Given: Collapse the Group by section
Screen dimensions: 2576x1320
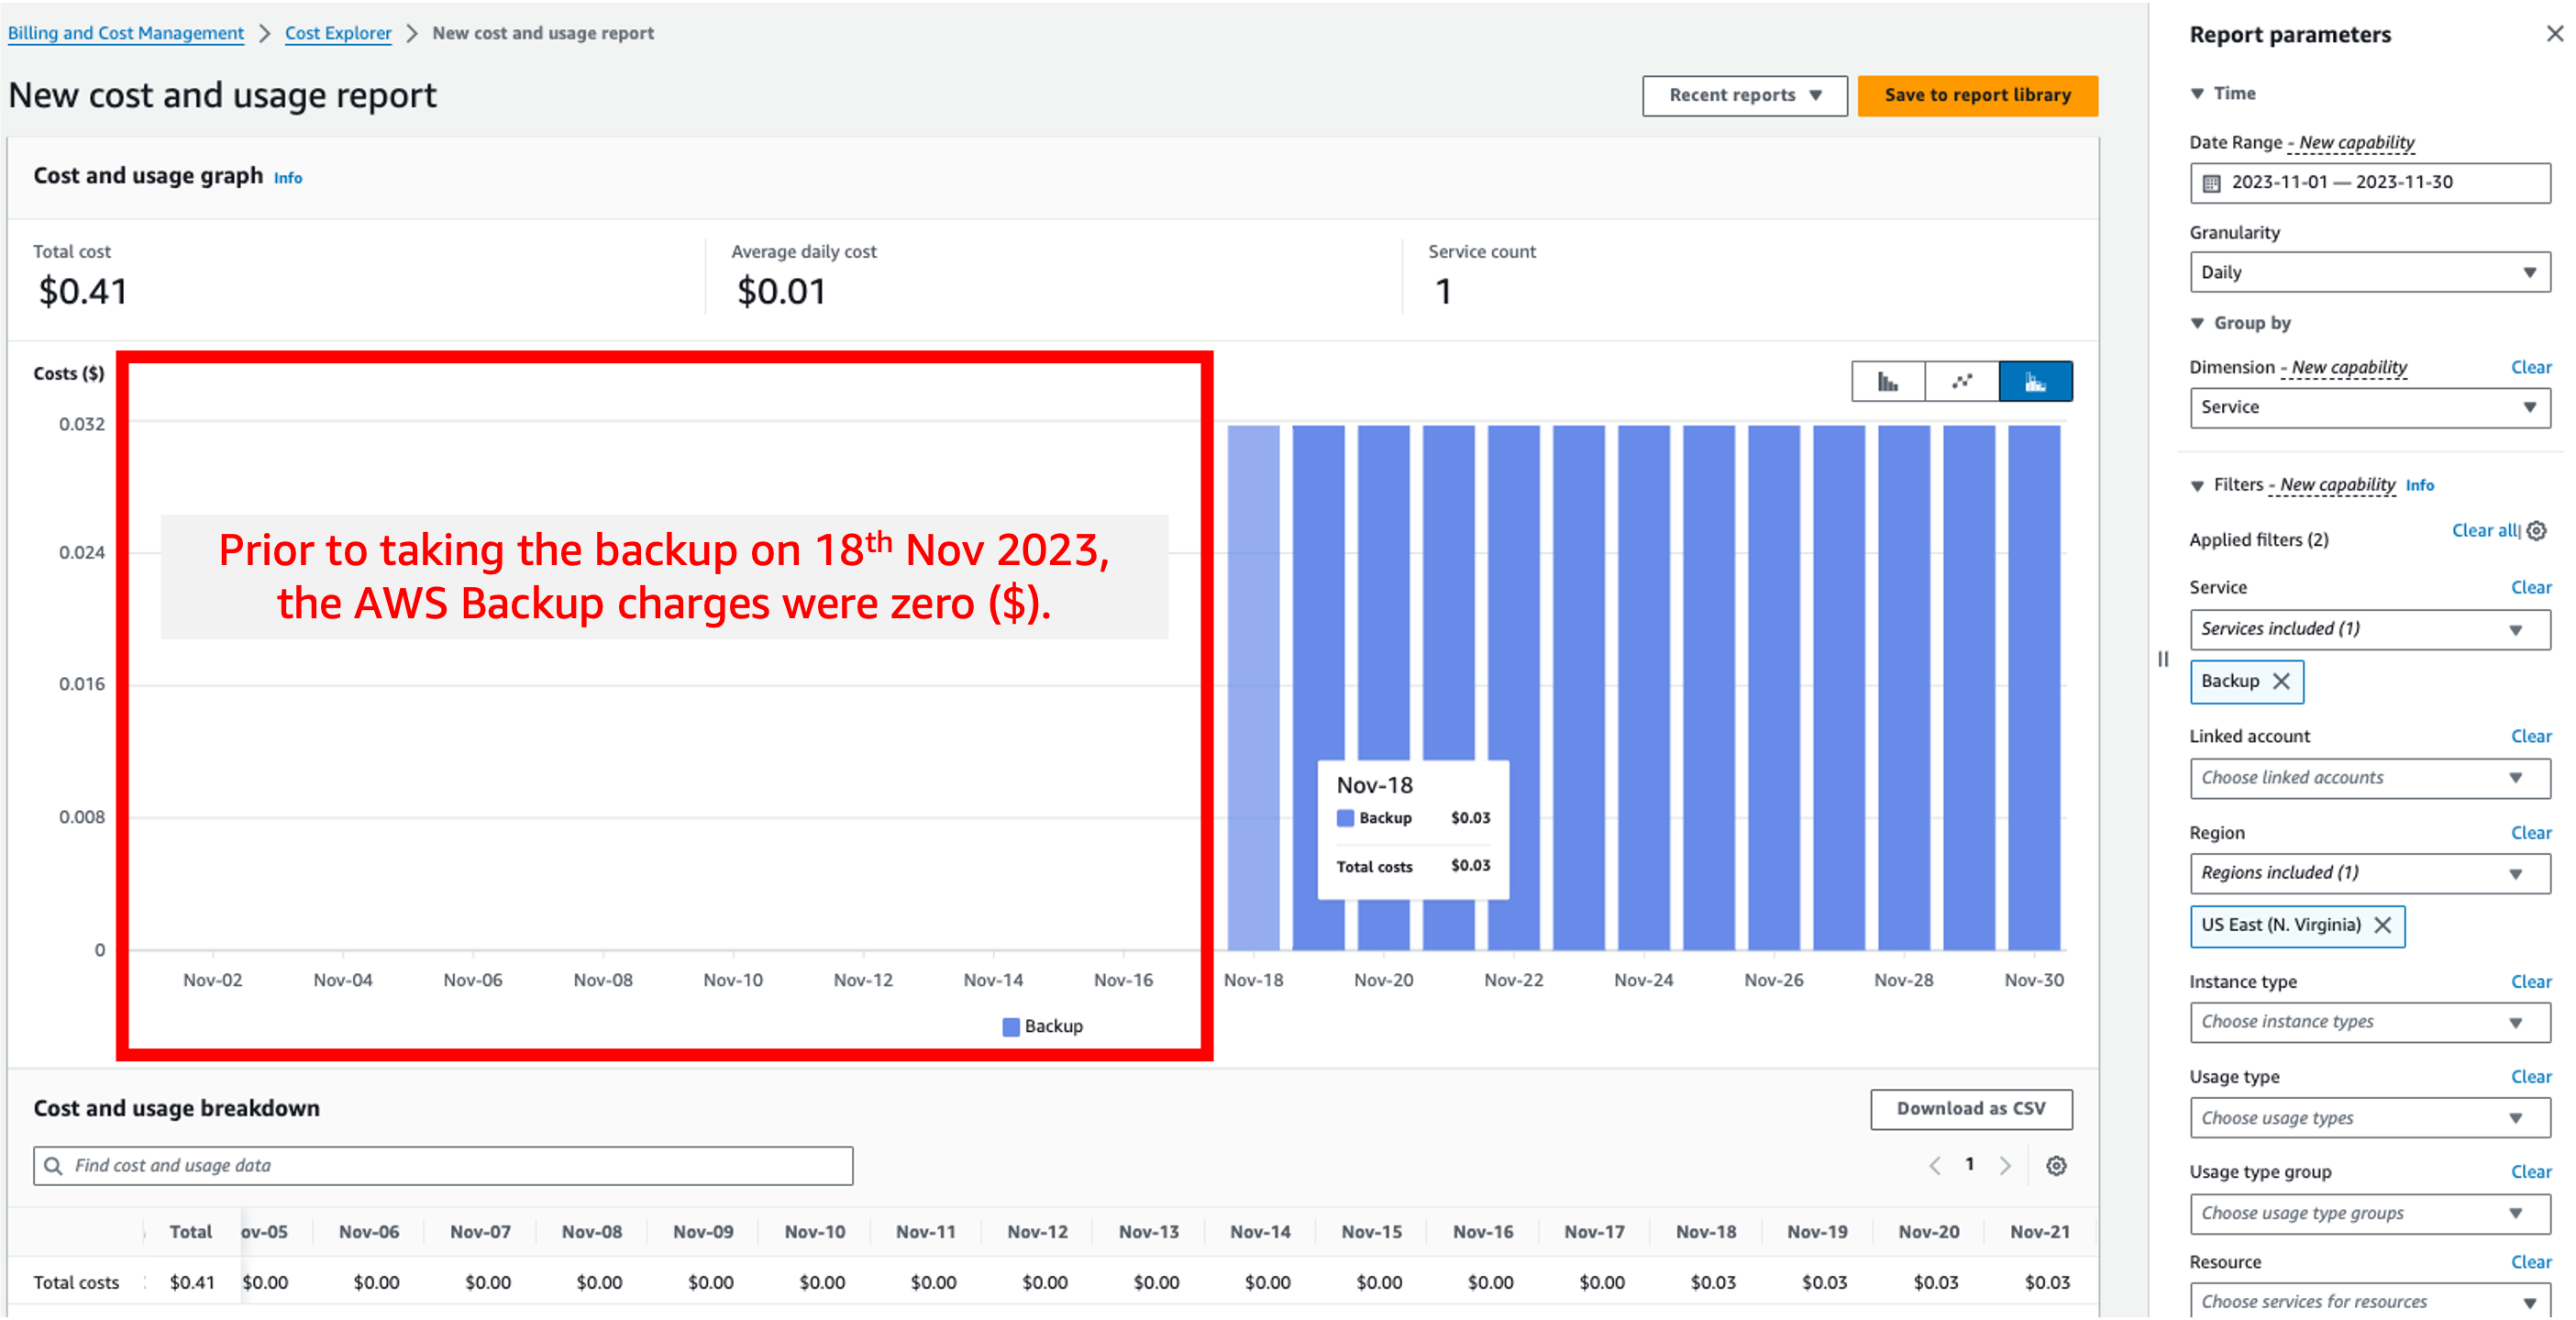Looking at the screenshot, I should coord(2197,323).
